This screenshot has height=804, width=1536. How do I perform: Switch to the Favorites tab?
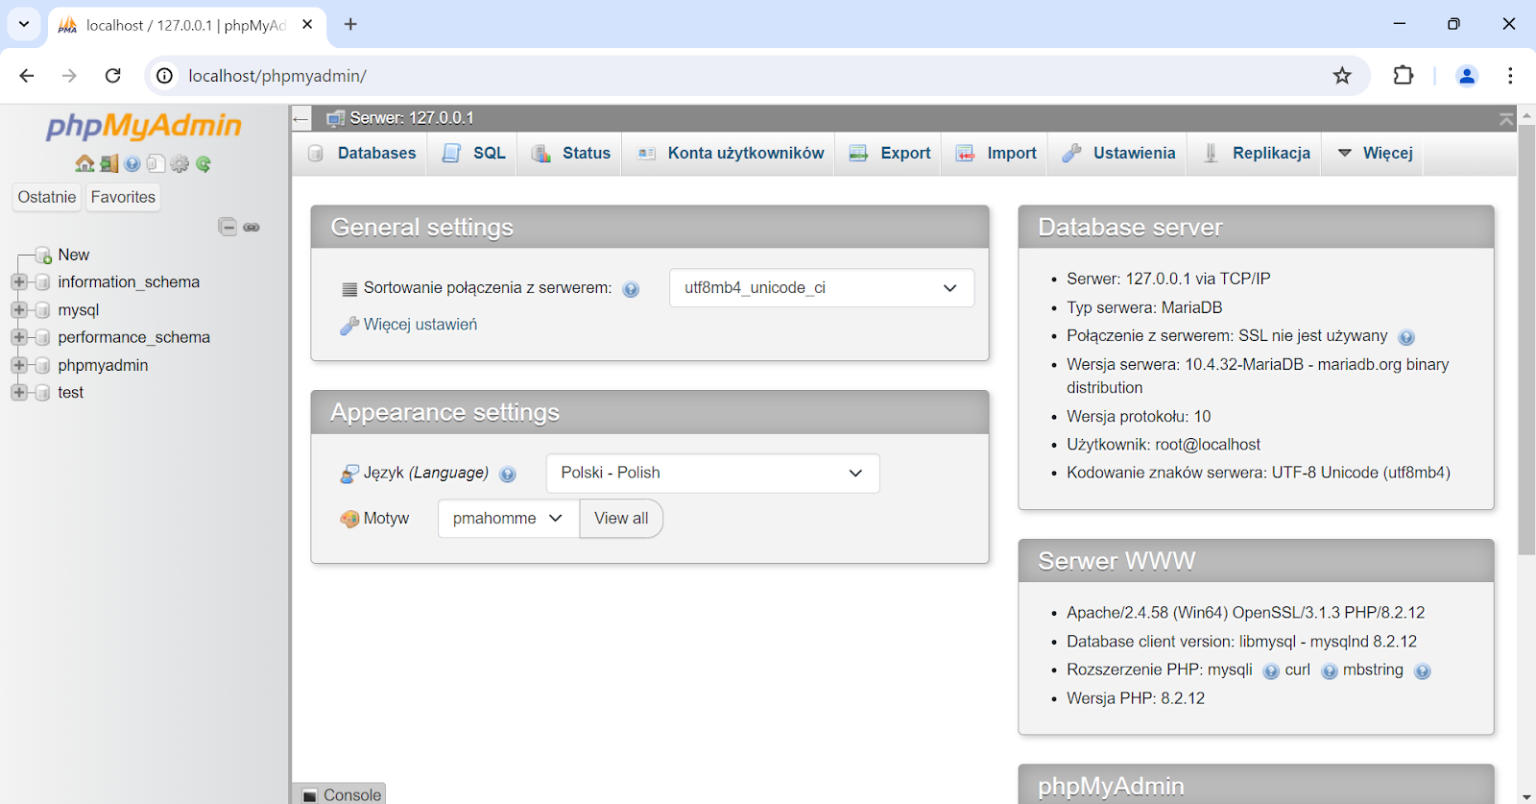pyautogui.click(x=122, y=197)
